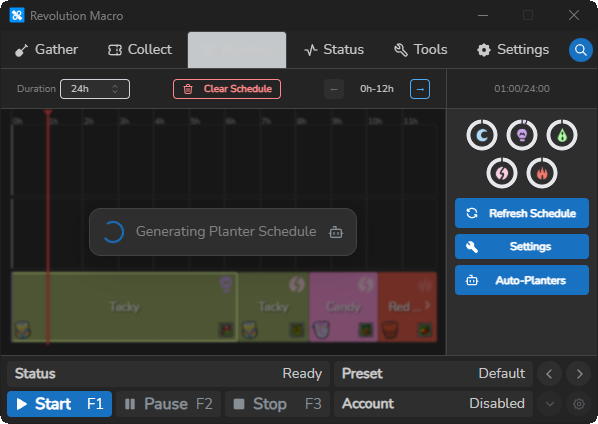The image size is (598, 424).
Task: Select the blue crescent nectar icon
Action: 482,135
